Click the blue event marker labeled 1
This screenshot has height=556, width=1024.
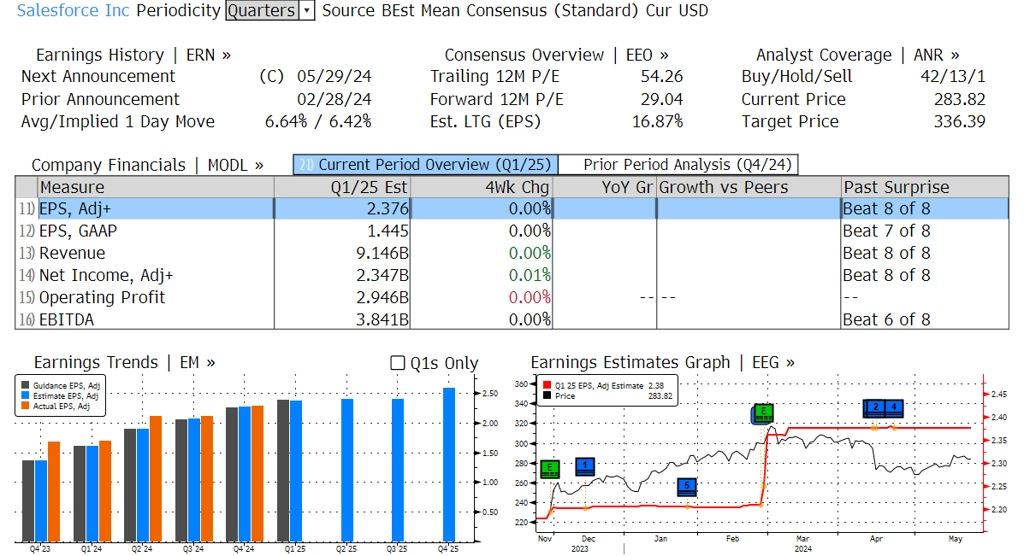pyautogui.click(x=585, y=466)
